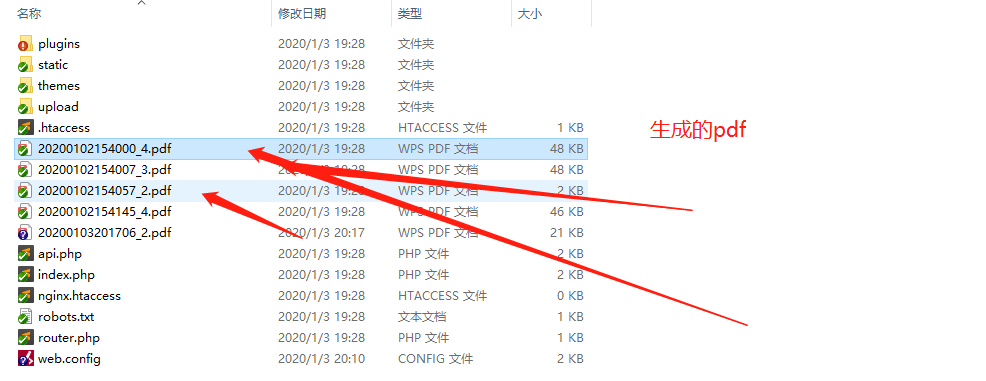
Task: Select the web.config file icon
Action: click(25, 359)
